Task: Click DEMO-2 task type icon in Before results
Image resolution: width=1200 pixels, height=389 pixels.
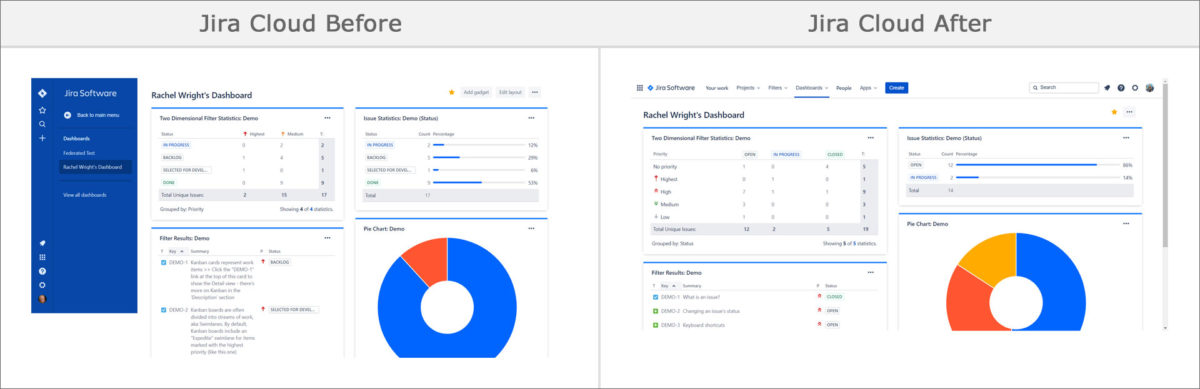Action: (164, 310)
